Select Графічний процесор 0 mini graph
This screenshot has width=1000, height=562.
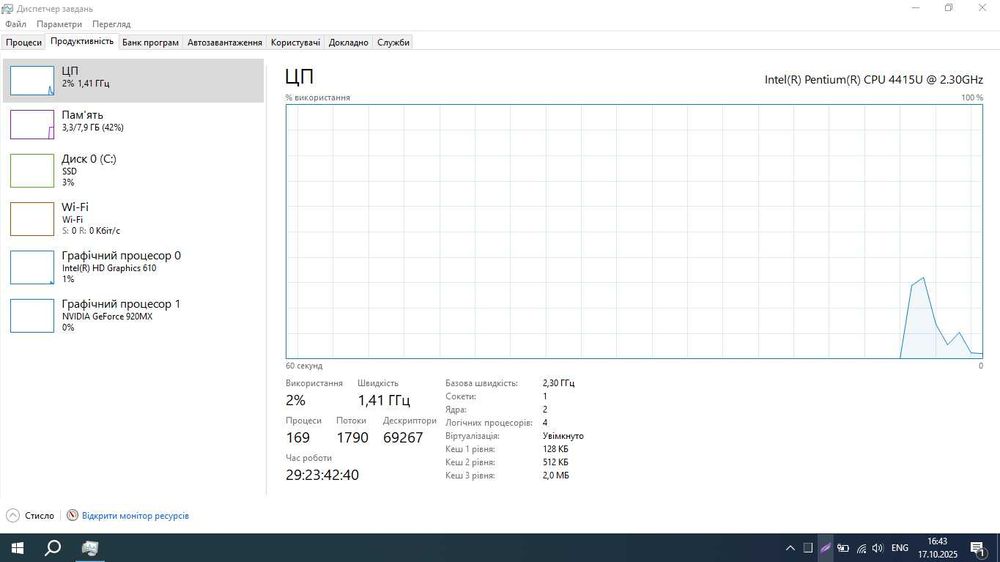(32, 267)
